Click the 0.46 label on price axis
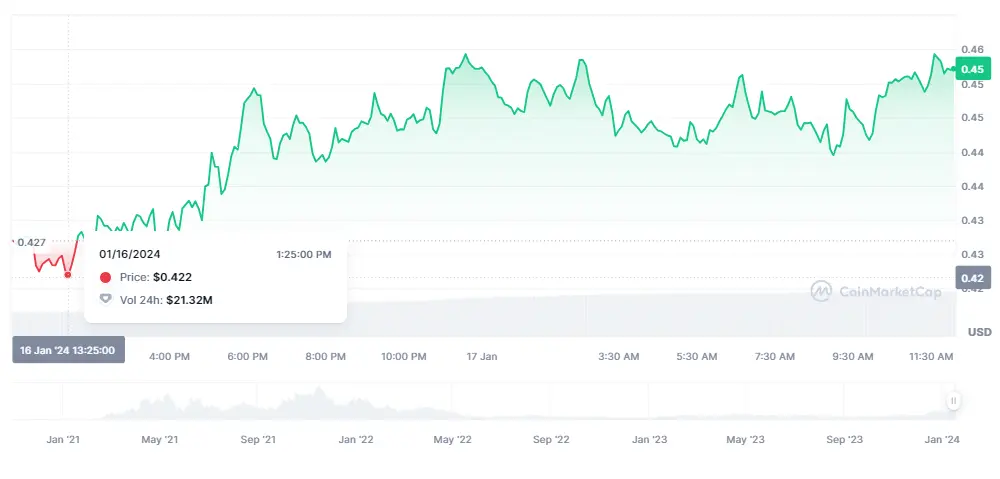 tap(971, 49)
